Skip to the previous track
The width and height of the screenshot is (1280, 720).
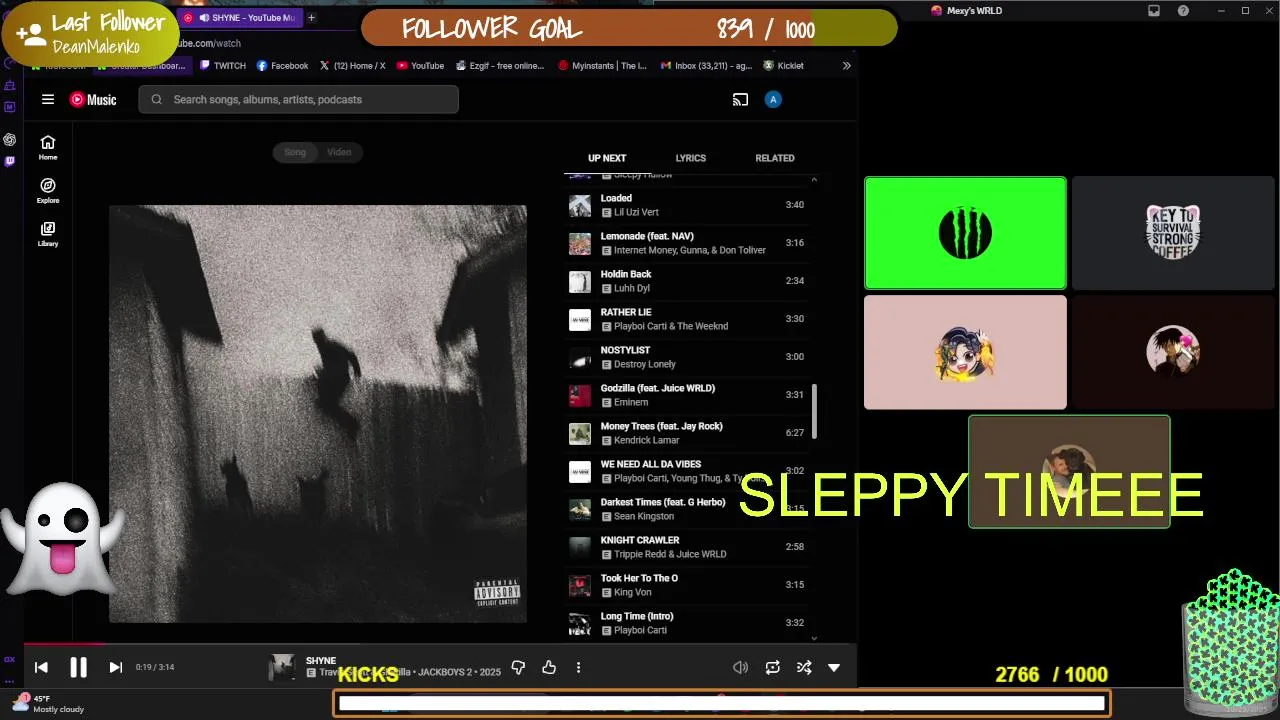pos(41,667)
